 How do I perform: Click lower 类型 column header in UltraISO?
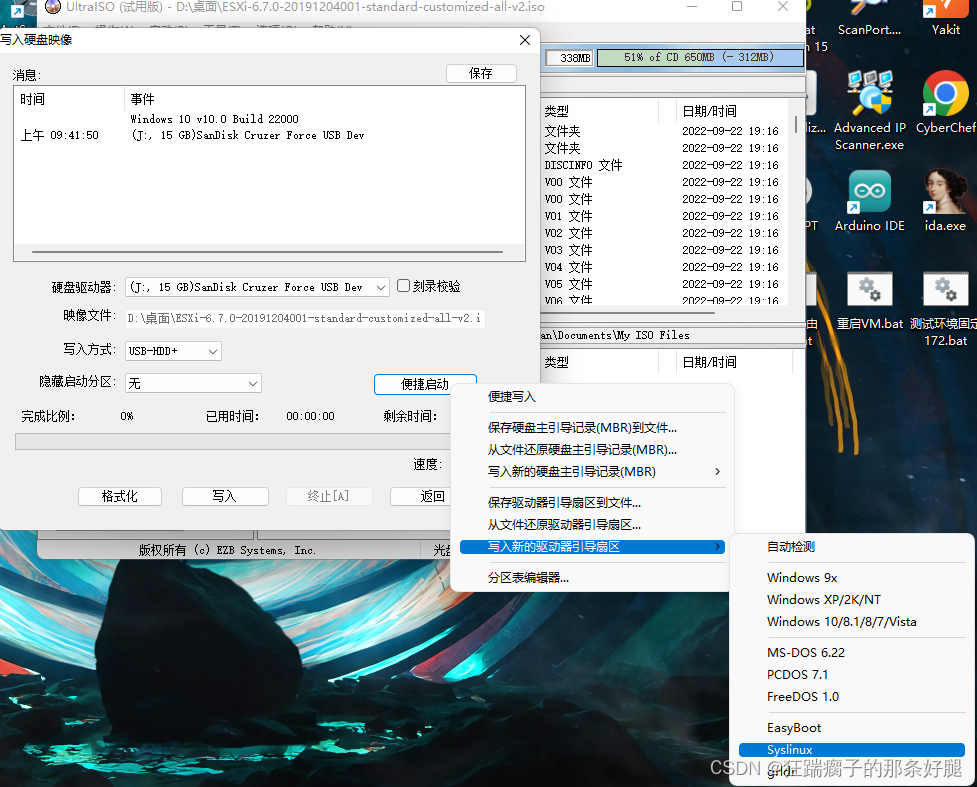(599, 362)
